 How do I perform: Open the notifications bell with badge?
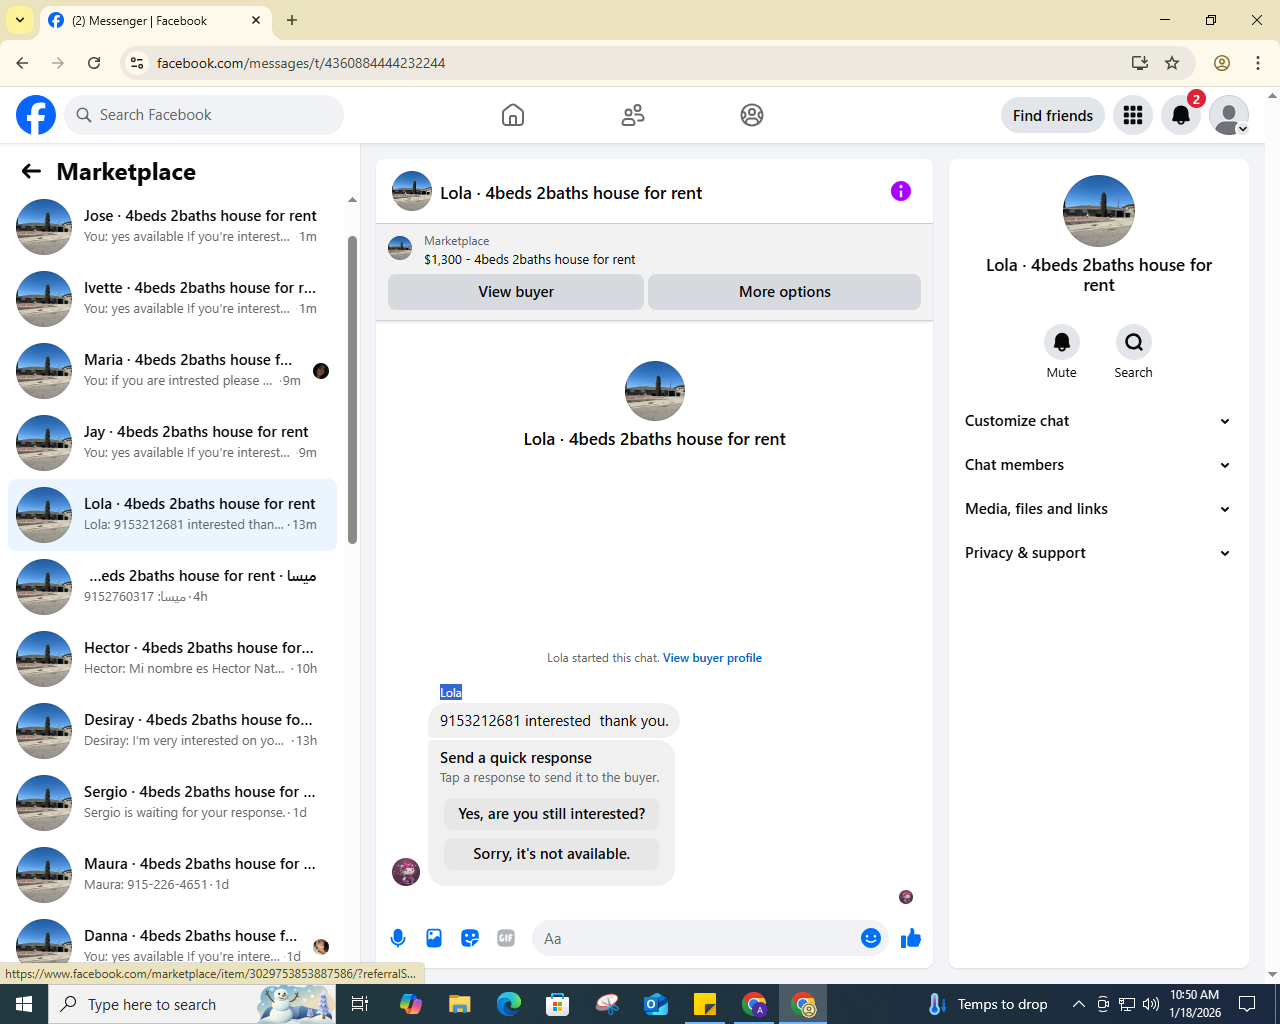(x=1181, y=116)
